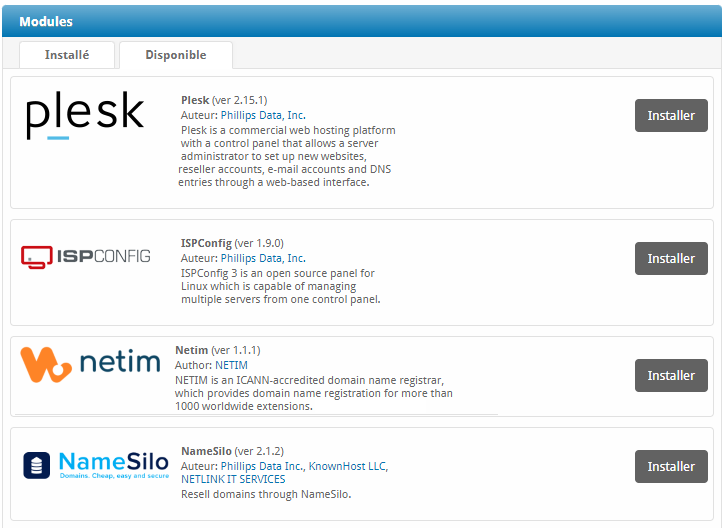Click the ISPConfig logo image
This screenshot has height=528, width=726.
pos(86,257)
